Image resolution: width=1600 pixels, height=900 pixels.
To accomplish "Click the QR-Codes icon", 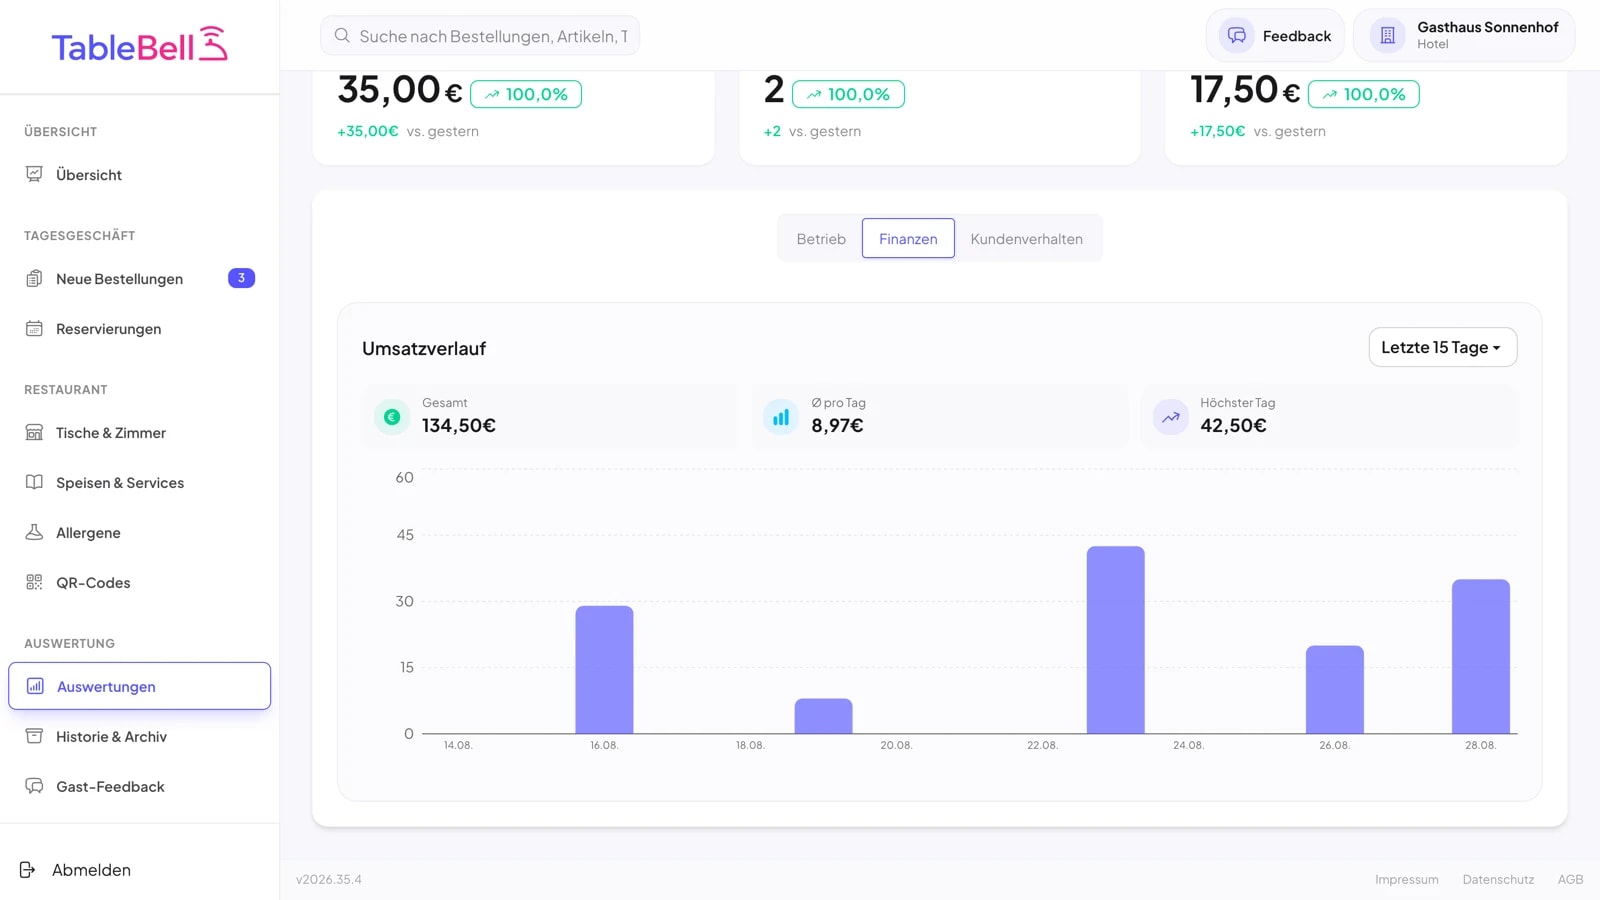I will (x=34, y=582).
